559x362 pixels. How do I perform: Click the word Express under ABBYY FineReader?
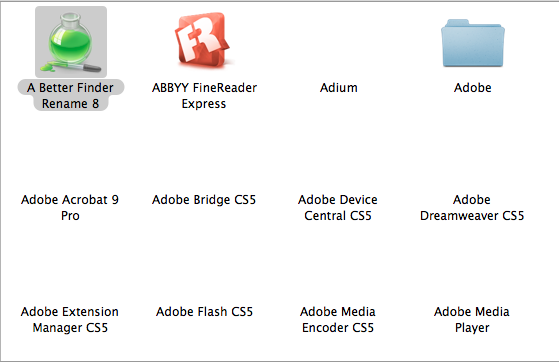coord(204,103)
